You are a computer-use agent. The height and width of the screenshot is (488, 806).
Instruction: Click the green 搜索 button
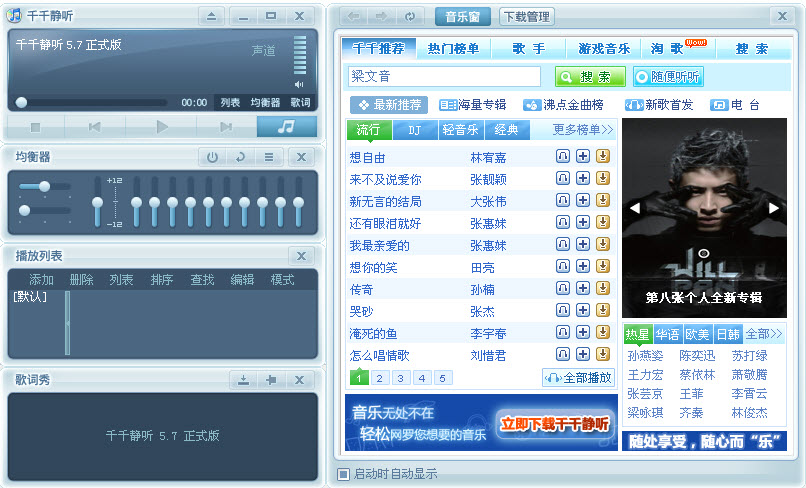click(x=590, y=77)
